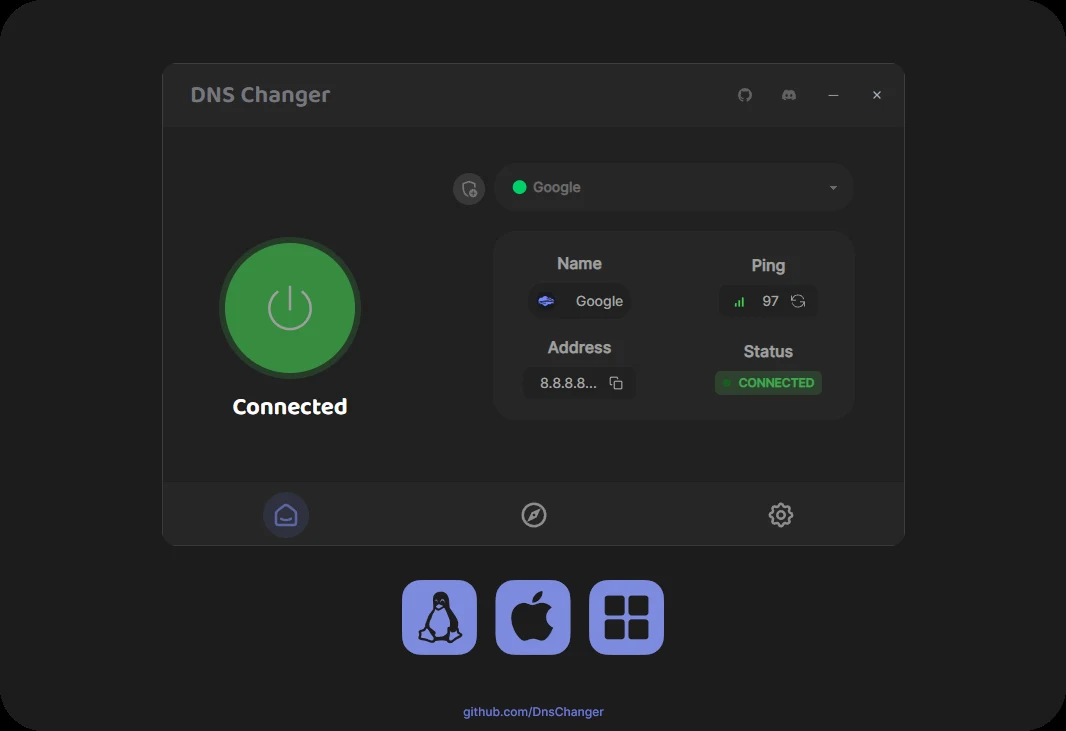Click the Status heading
The width and height of the screenshot is (1066, 731).
[768, 352]
